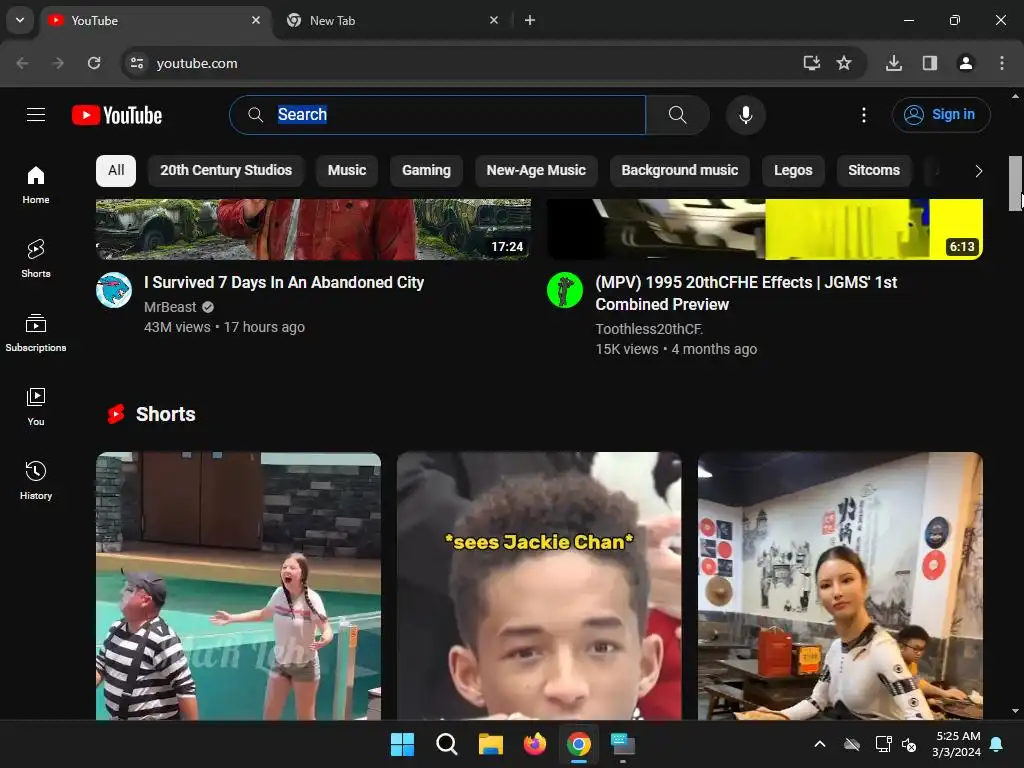Show more category chips with arrow
The image size is (1024, 768).
point(978,171)
